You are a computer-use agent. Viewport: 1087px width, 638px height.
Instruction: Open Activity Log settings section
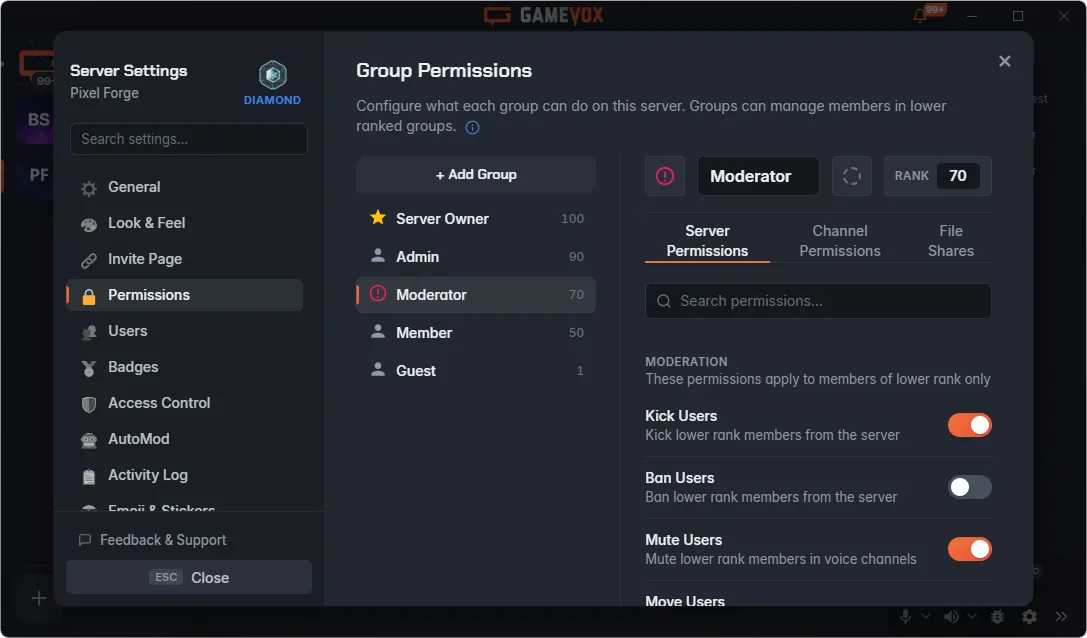pyautogui.click(x=184, y=476)
